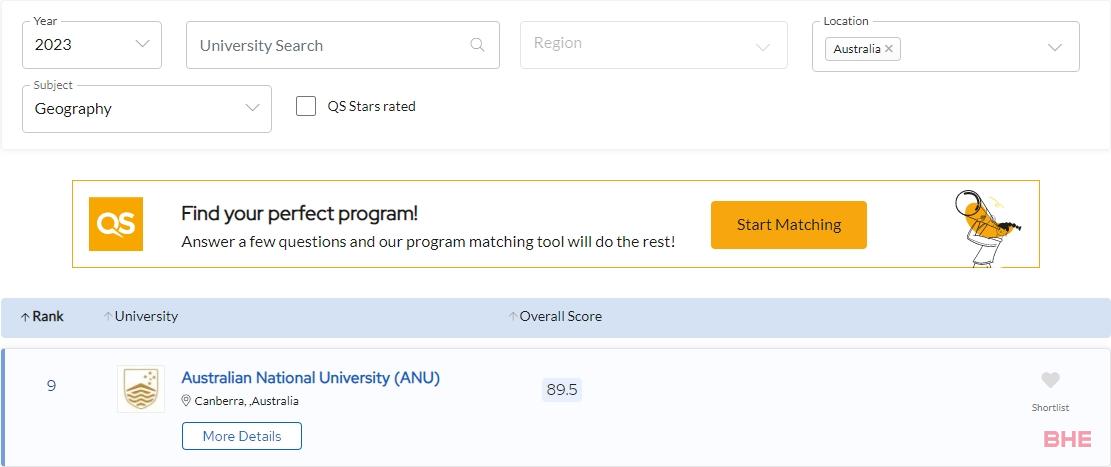Screen dimensions: 1111x467
Task: Sort by Overall Score arrow
Action: [x=513, y=317]
